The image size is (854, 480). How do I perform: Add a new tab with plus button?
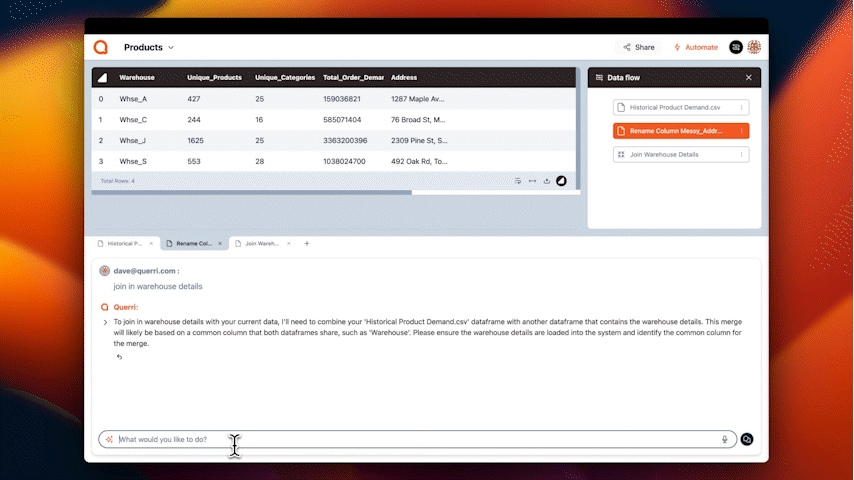pos(307,243)
